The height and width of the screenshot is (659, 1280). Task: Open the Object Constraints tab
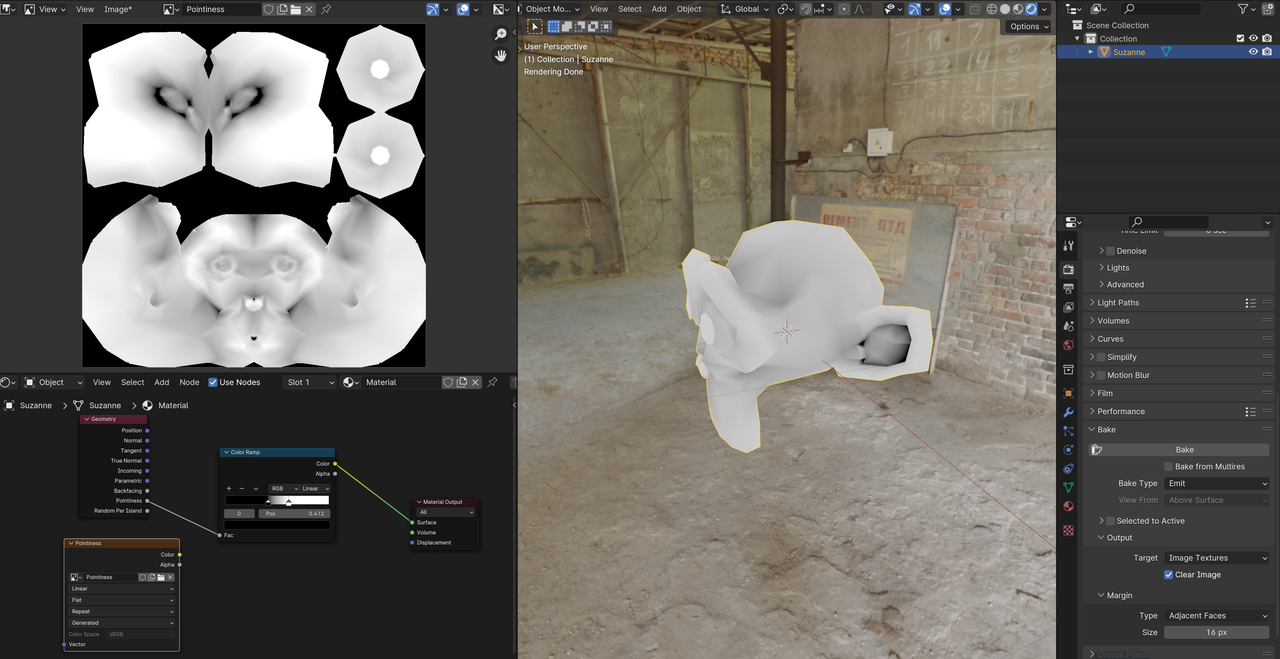1068,469
